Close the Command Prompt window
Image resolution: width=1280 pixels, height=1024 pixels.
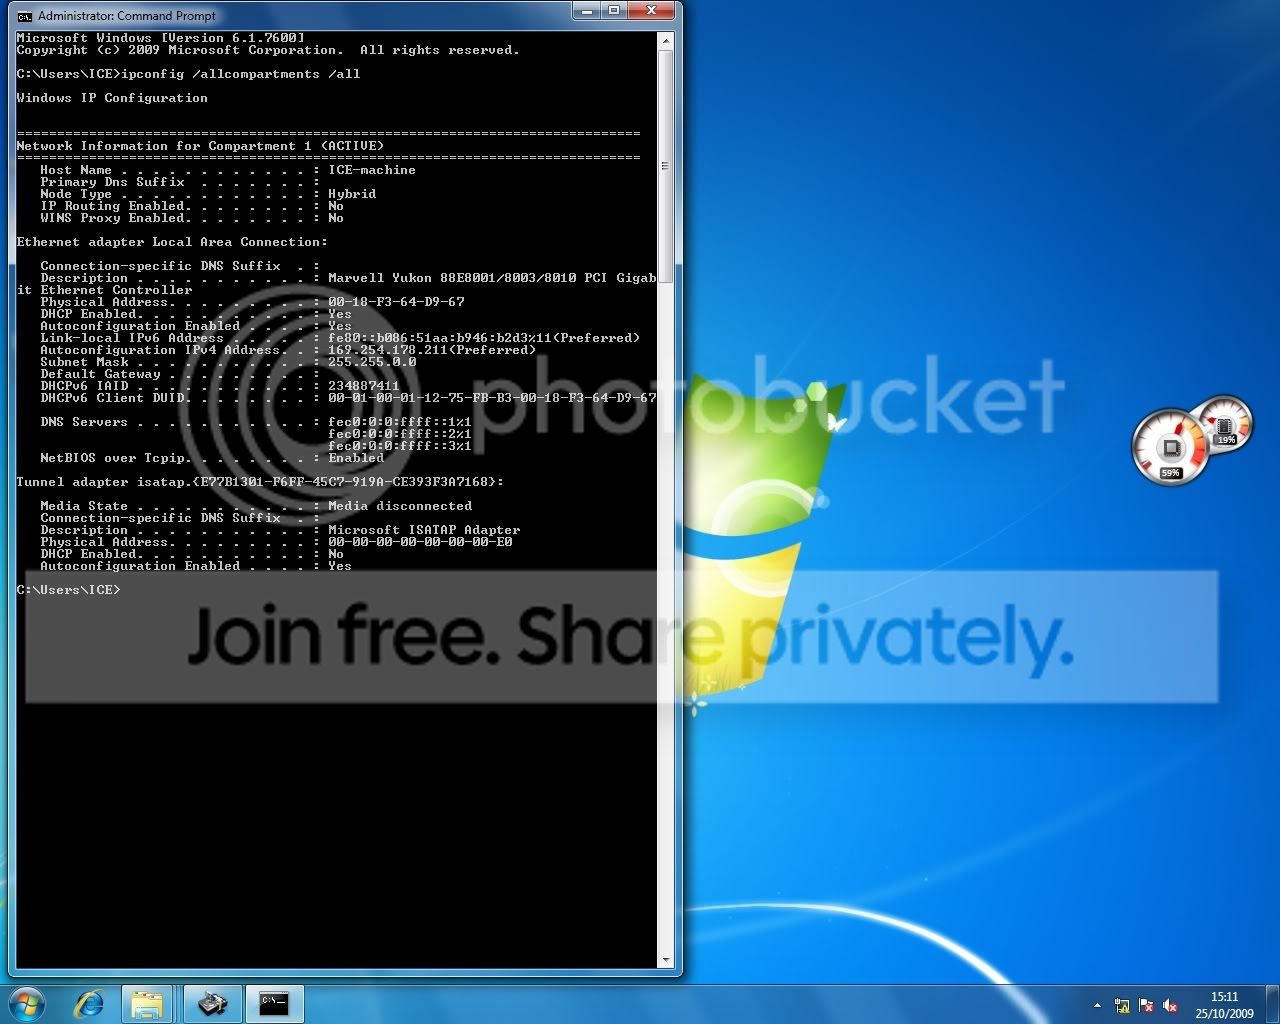[x=652, y=11]
